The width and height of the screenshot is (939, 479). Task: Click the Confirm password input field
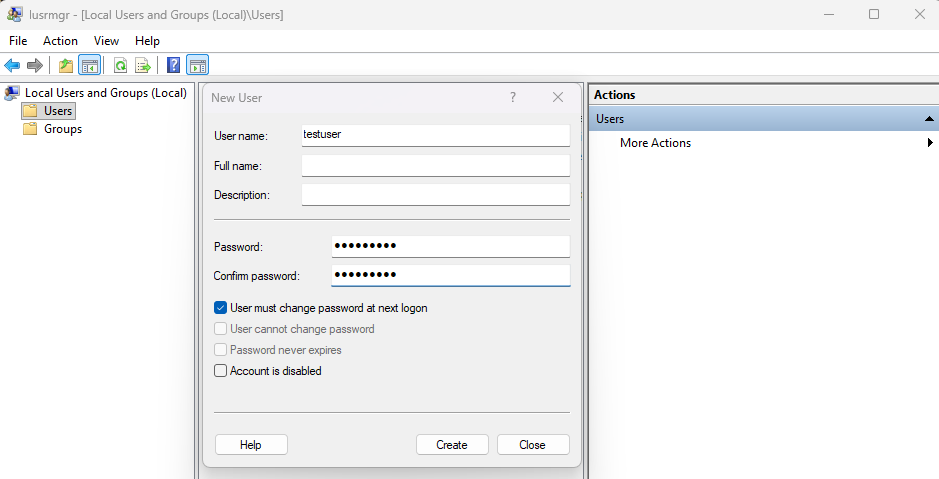(x=450, y=275)
